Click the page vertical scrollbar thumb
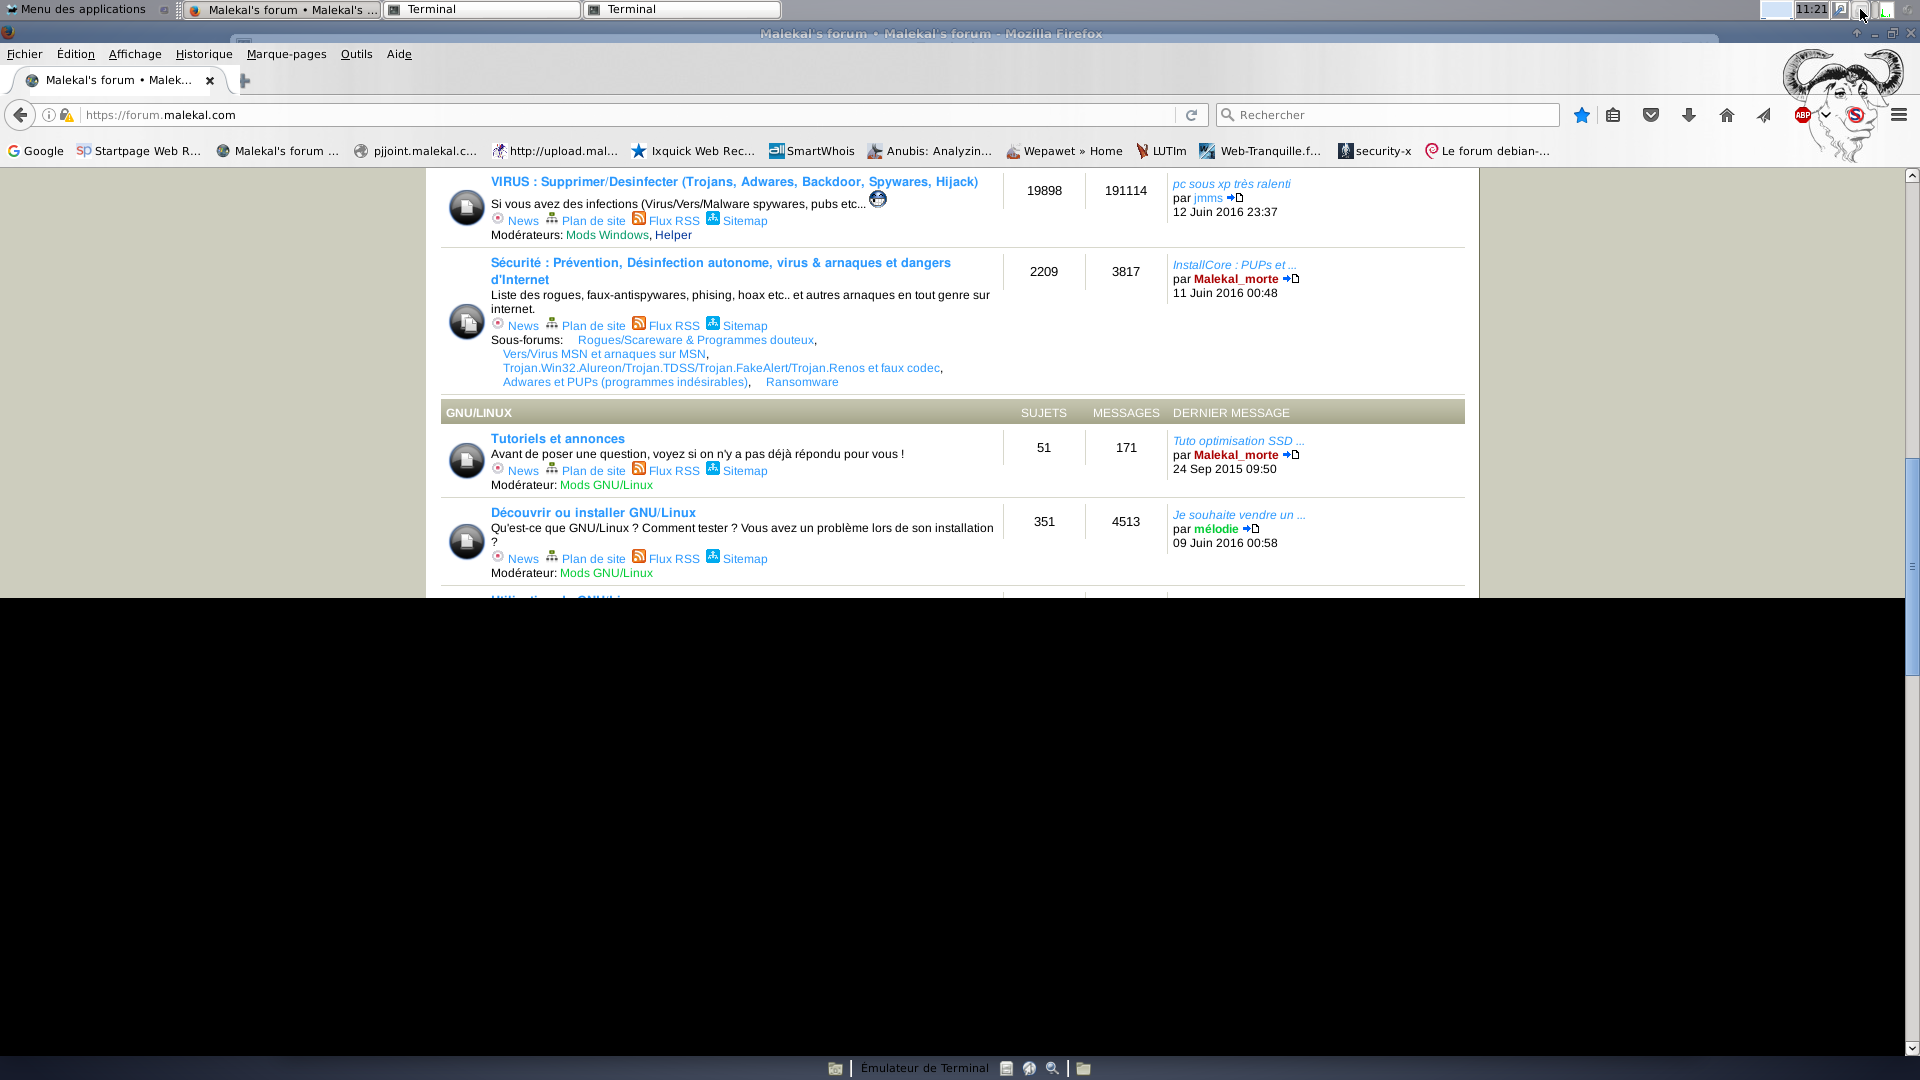Image resolution: width=1920 pixels, height=1080 pixels. pos(1912,566)
